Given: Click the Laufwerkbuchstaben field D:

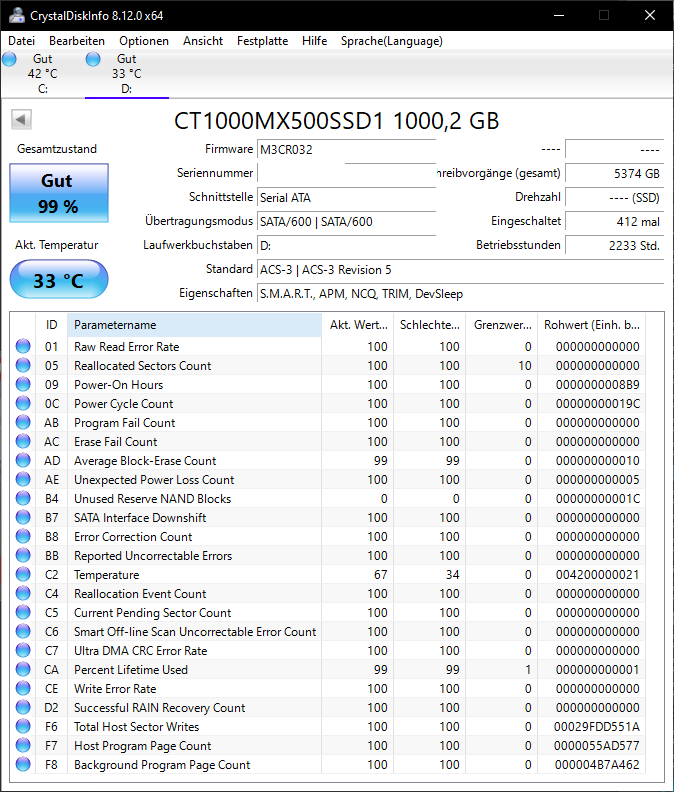Looking at the screenshot, I should tap(347, 245).
